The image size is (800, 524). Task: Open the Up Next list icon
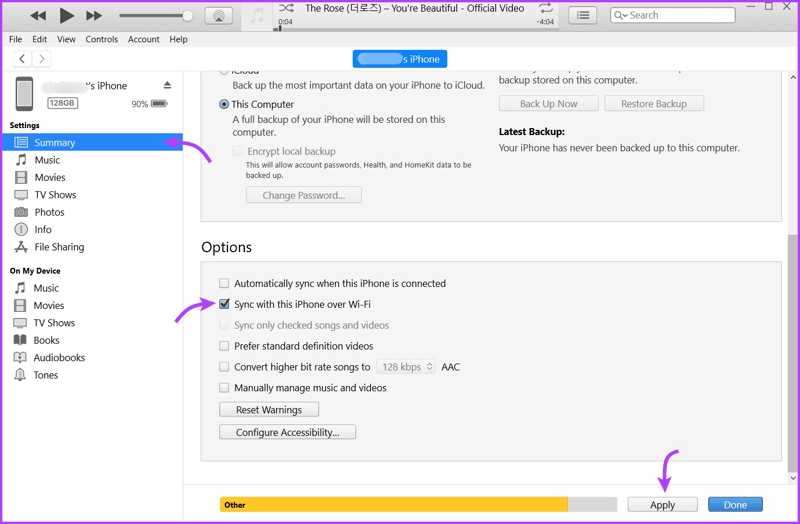tap(583, 15)
